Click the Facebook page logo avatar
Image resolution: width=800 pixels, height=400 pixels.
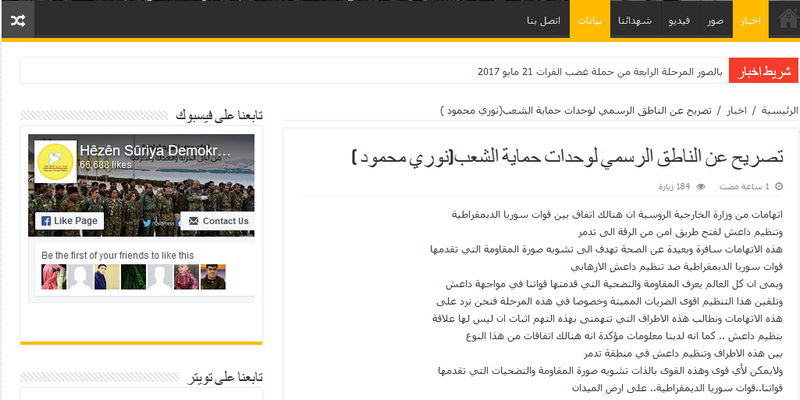[x=53, y=160]
